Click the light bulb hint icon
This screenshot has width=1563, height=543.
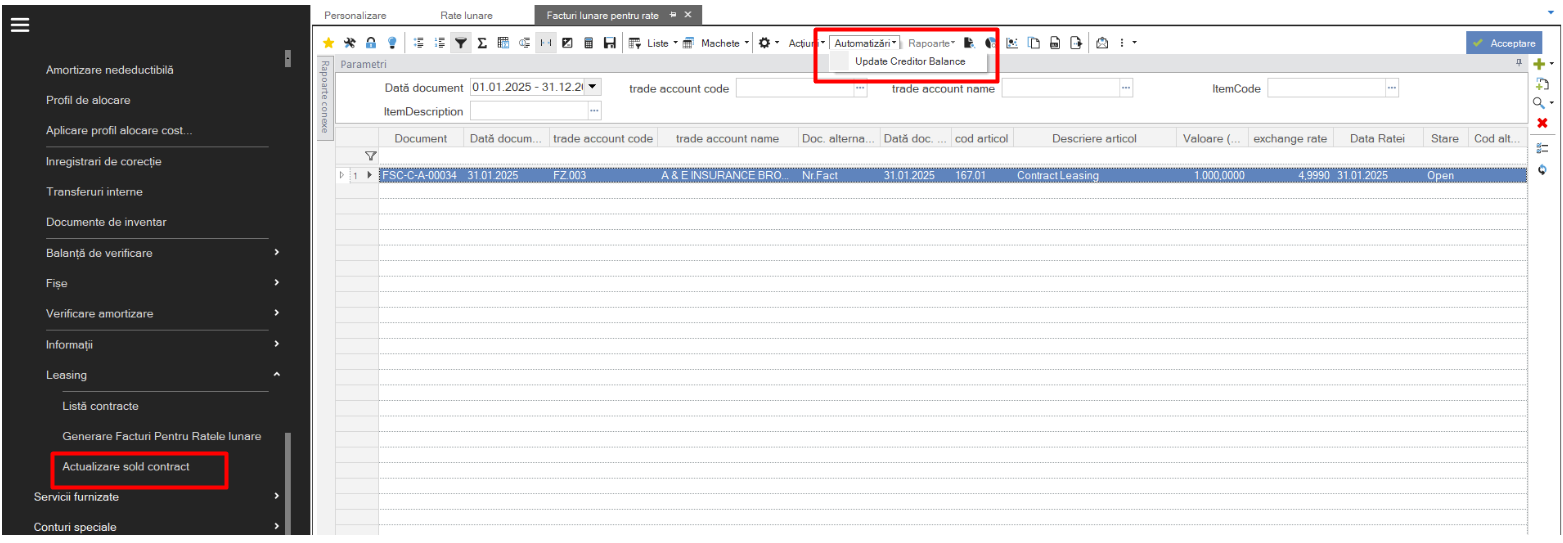click(392, 43)
